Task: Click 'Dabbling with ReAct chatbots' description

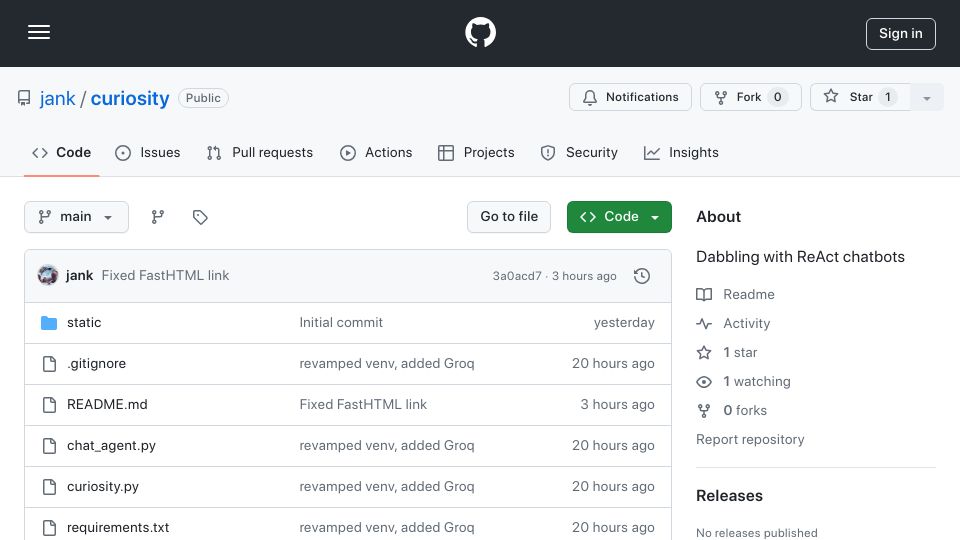Action: click(800, 257)
